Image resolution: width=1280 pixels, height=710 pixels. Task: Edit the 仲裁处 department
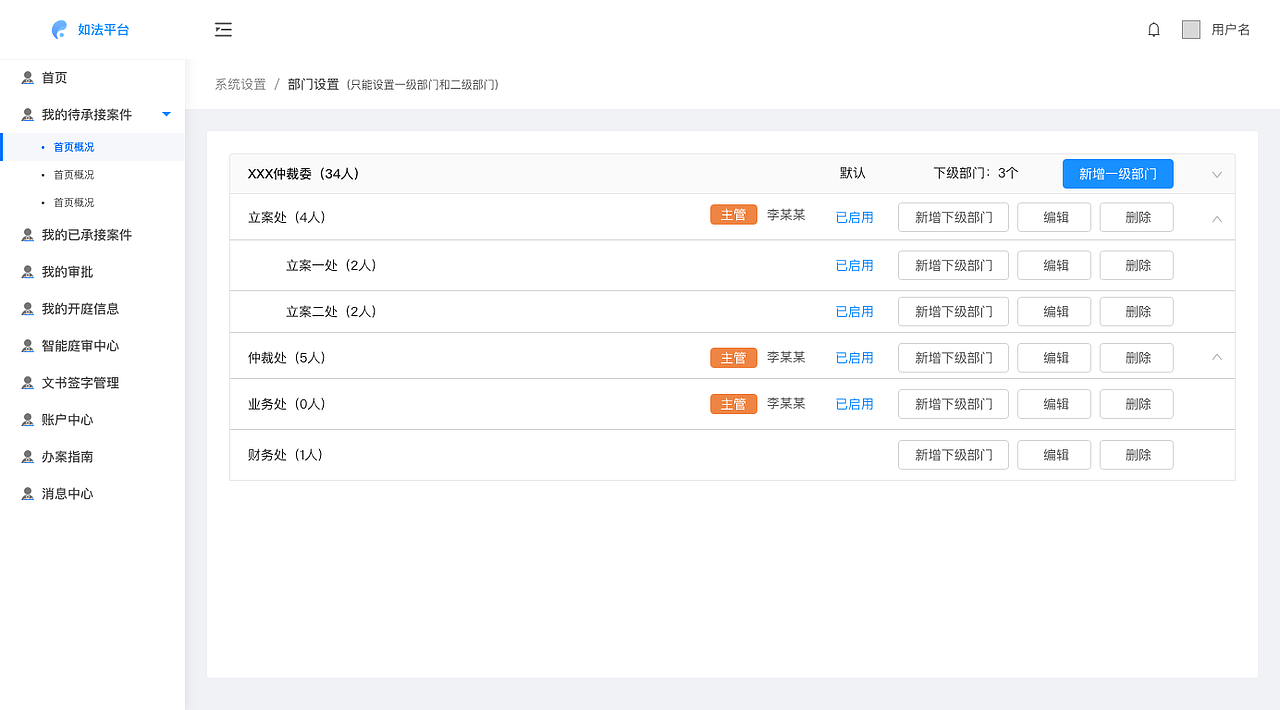[1055, 358]
